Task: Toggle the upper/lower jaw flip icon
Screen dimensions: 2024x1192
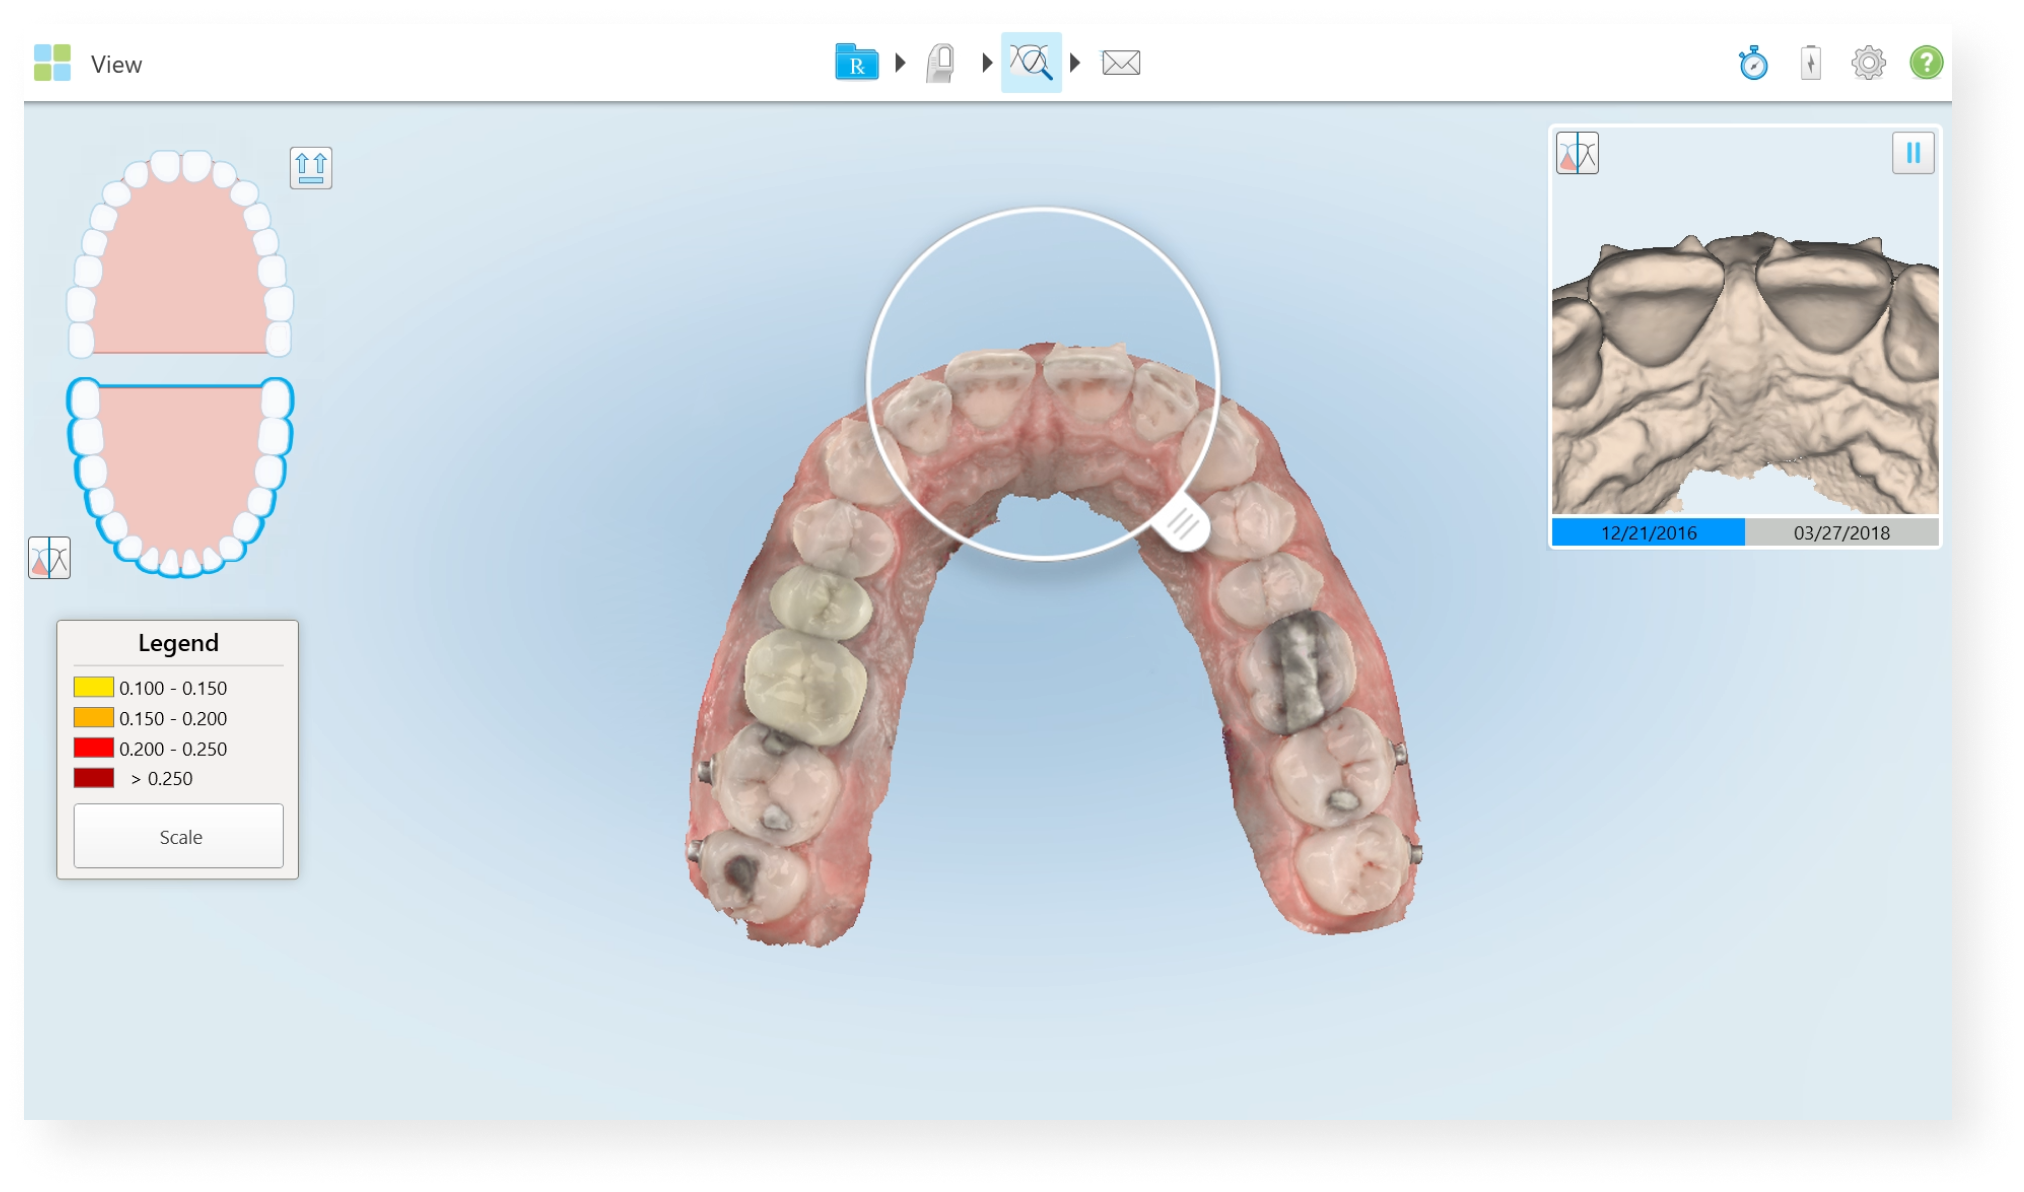Action: click(x=311, y=167)
